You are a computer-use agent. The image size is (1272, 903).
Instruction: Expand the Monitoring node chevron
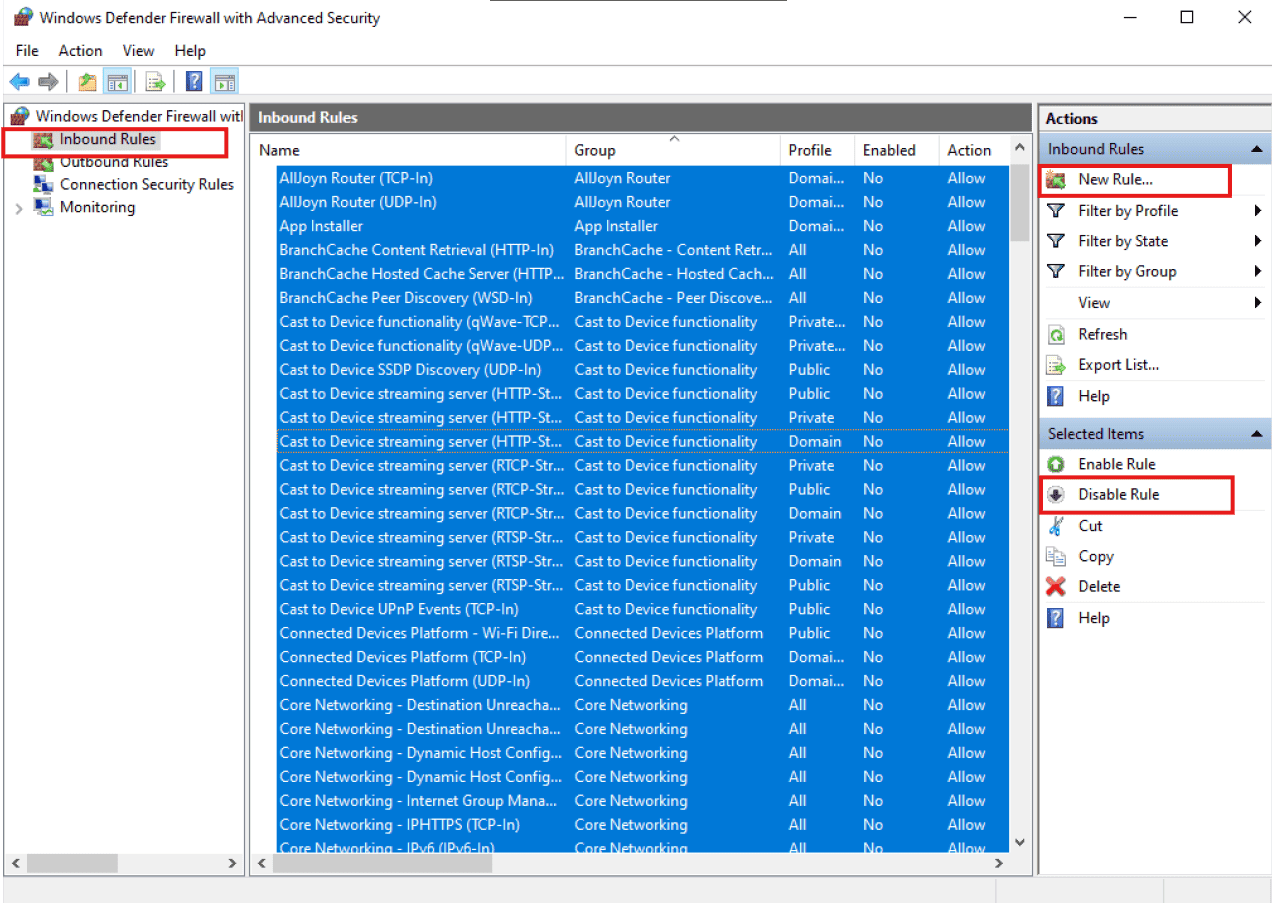pos(19,208)
